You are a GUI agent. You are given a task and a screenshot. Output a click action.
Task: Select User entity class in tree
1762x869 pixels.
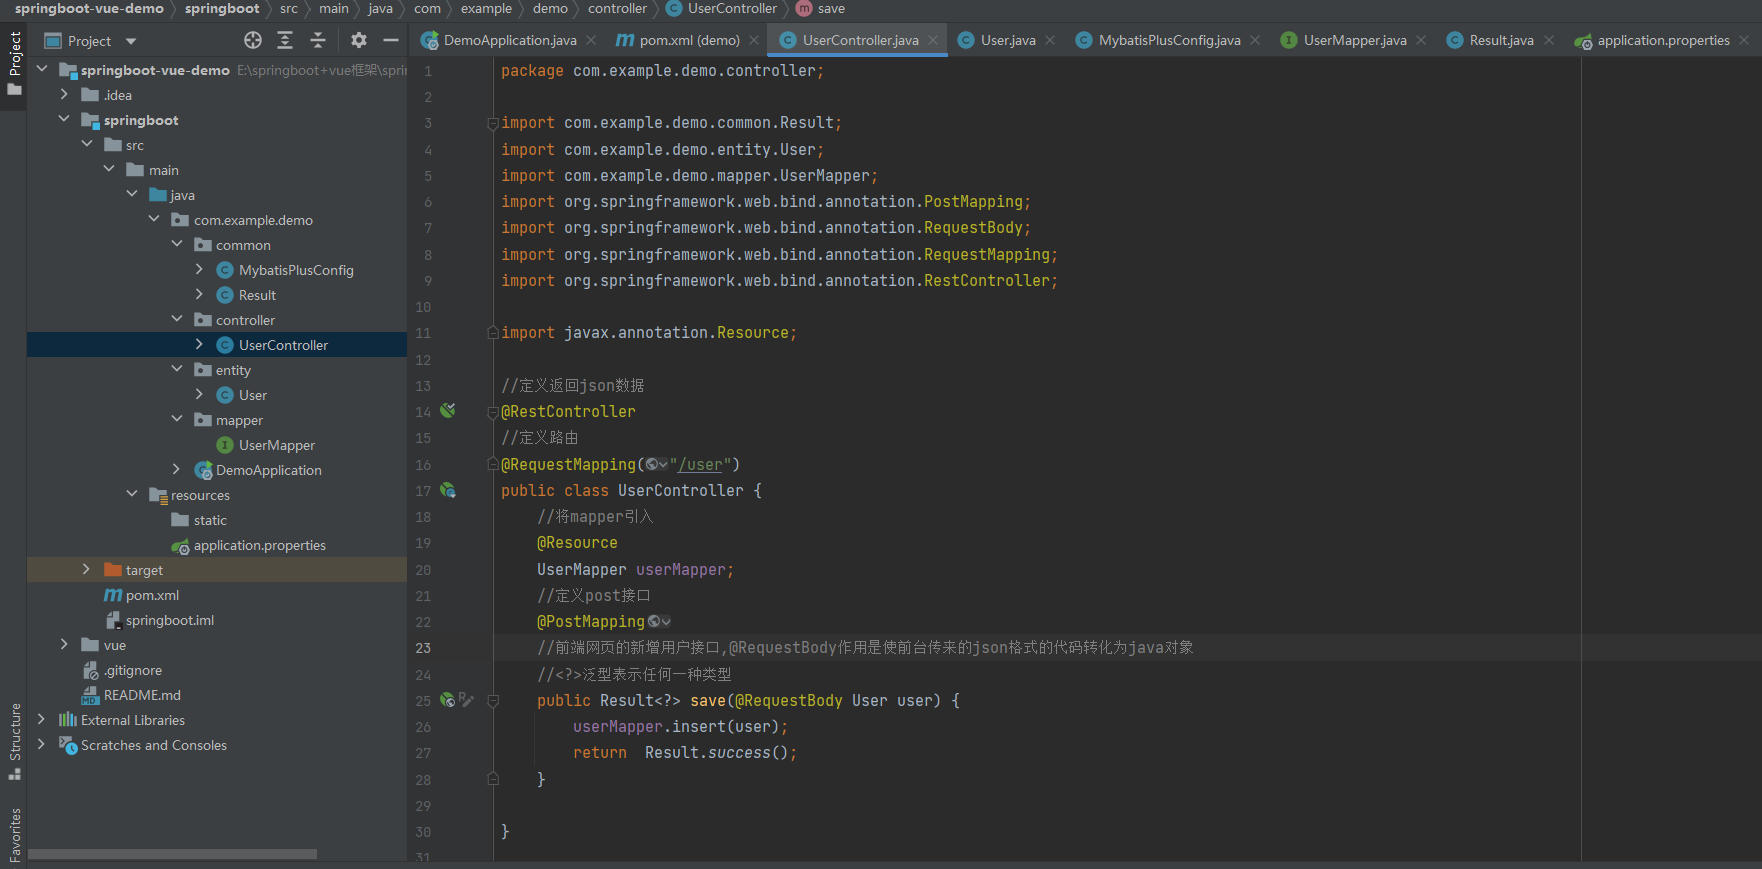tap(252, 395)
